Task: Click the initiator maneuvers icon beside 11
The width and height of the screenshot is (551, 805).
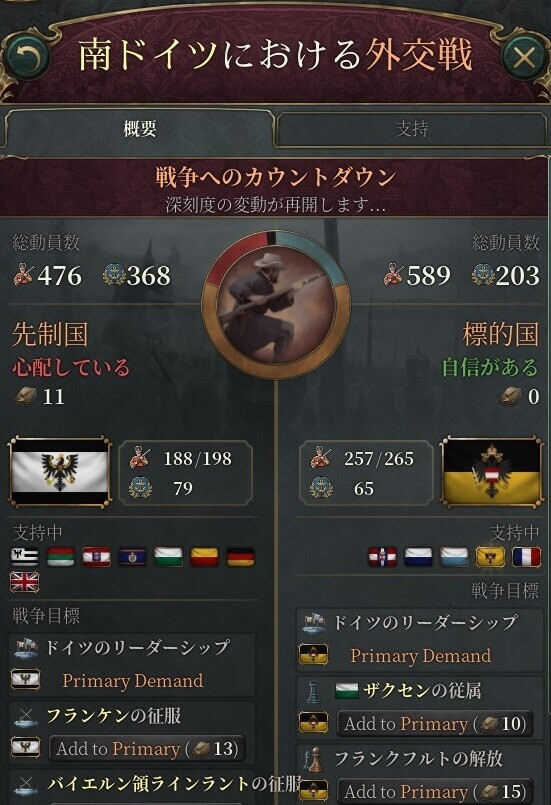Action: 25,396
